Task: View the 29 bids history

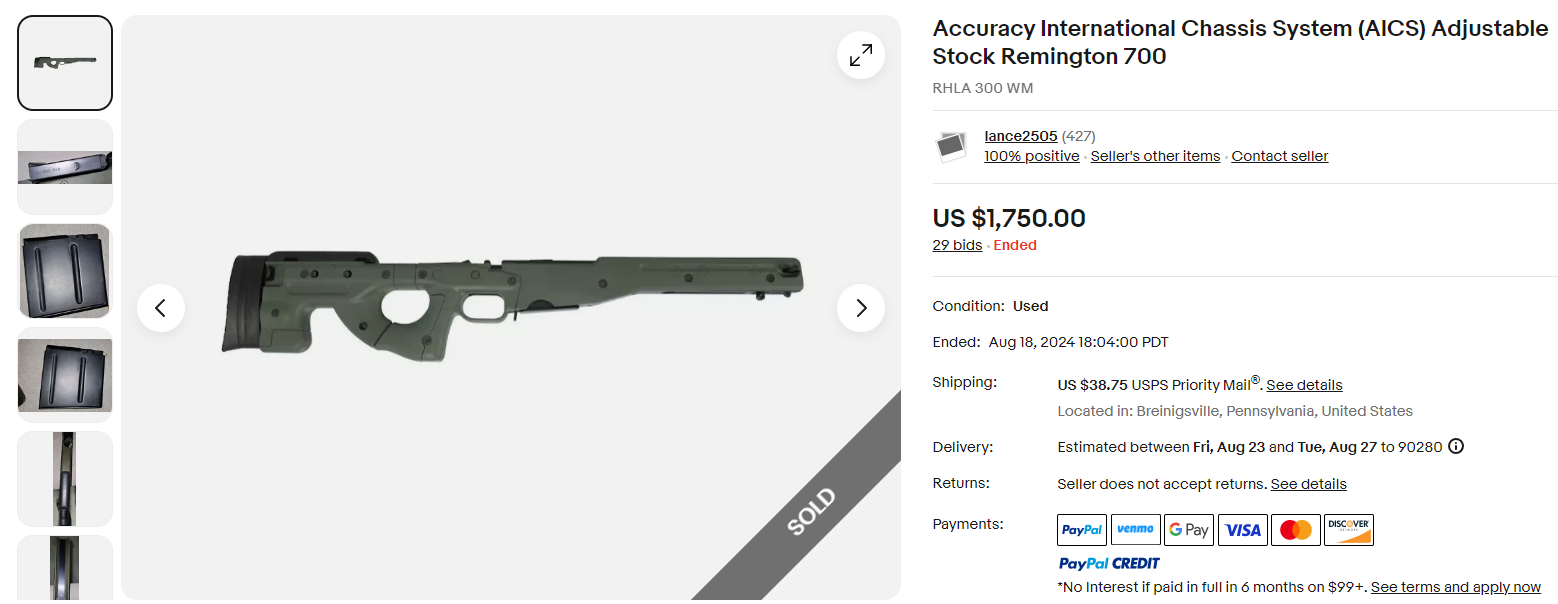Action: coord(957,245)
